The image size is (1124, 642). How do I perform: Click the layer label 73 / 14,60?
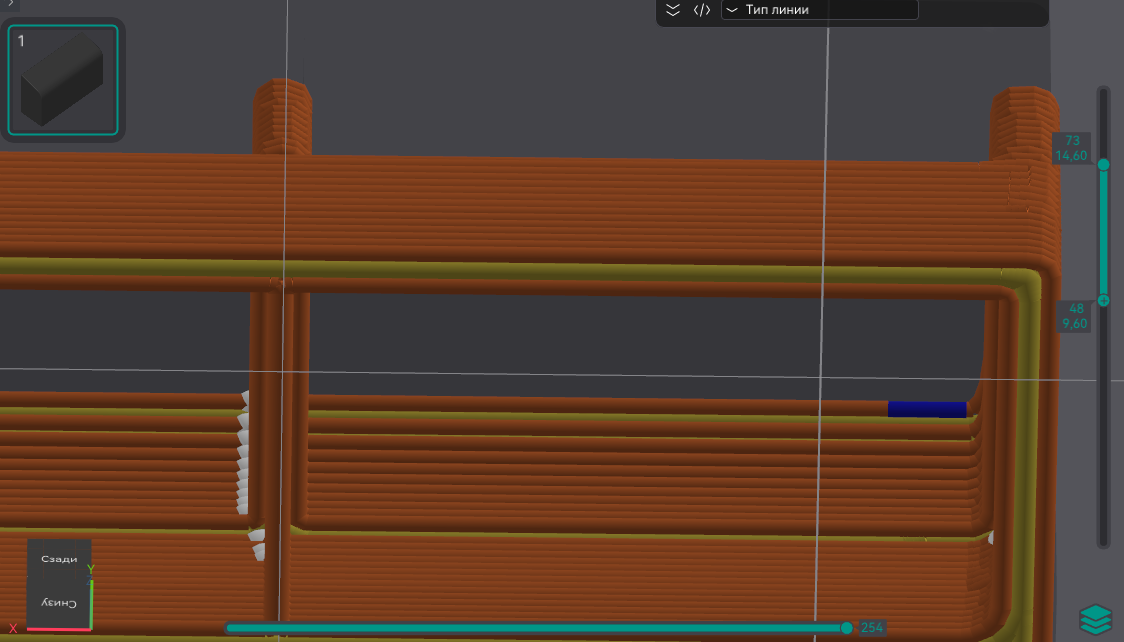pyautogui.click(x=1072, y=148)
